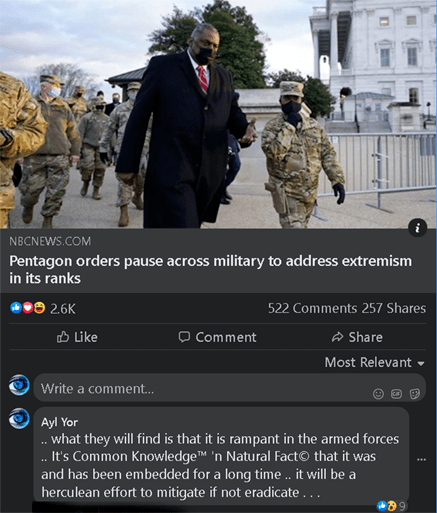437x513 pixels.
Task: View reactions on Ayl Yor's comment
Action: [x=391, y=506]
